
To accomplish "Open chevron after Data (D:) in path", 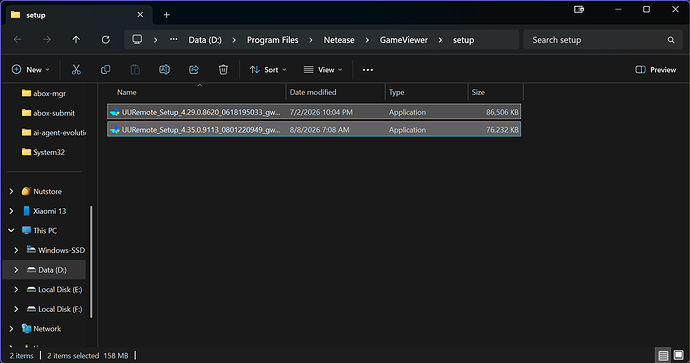I will (x=234, y=40).
